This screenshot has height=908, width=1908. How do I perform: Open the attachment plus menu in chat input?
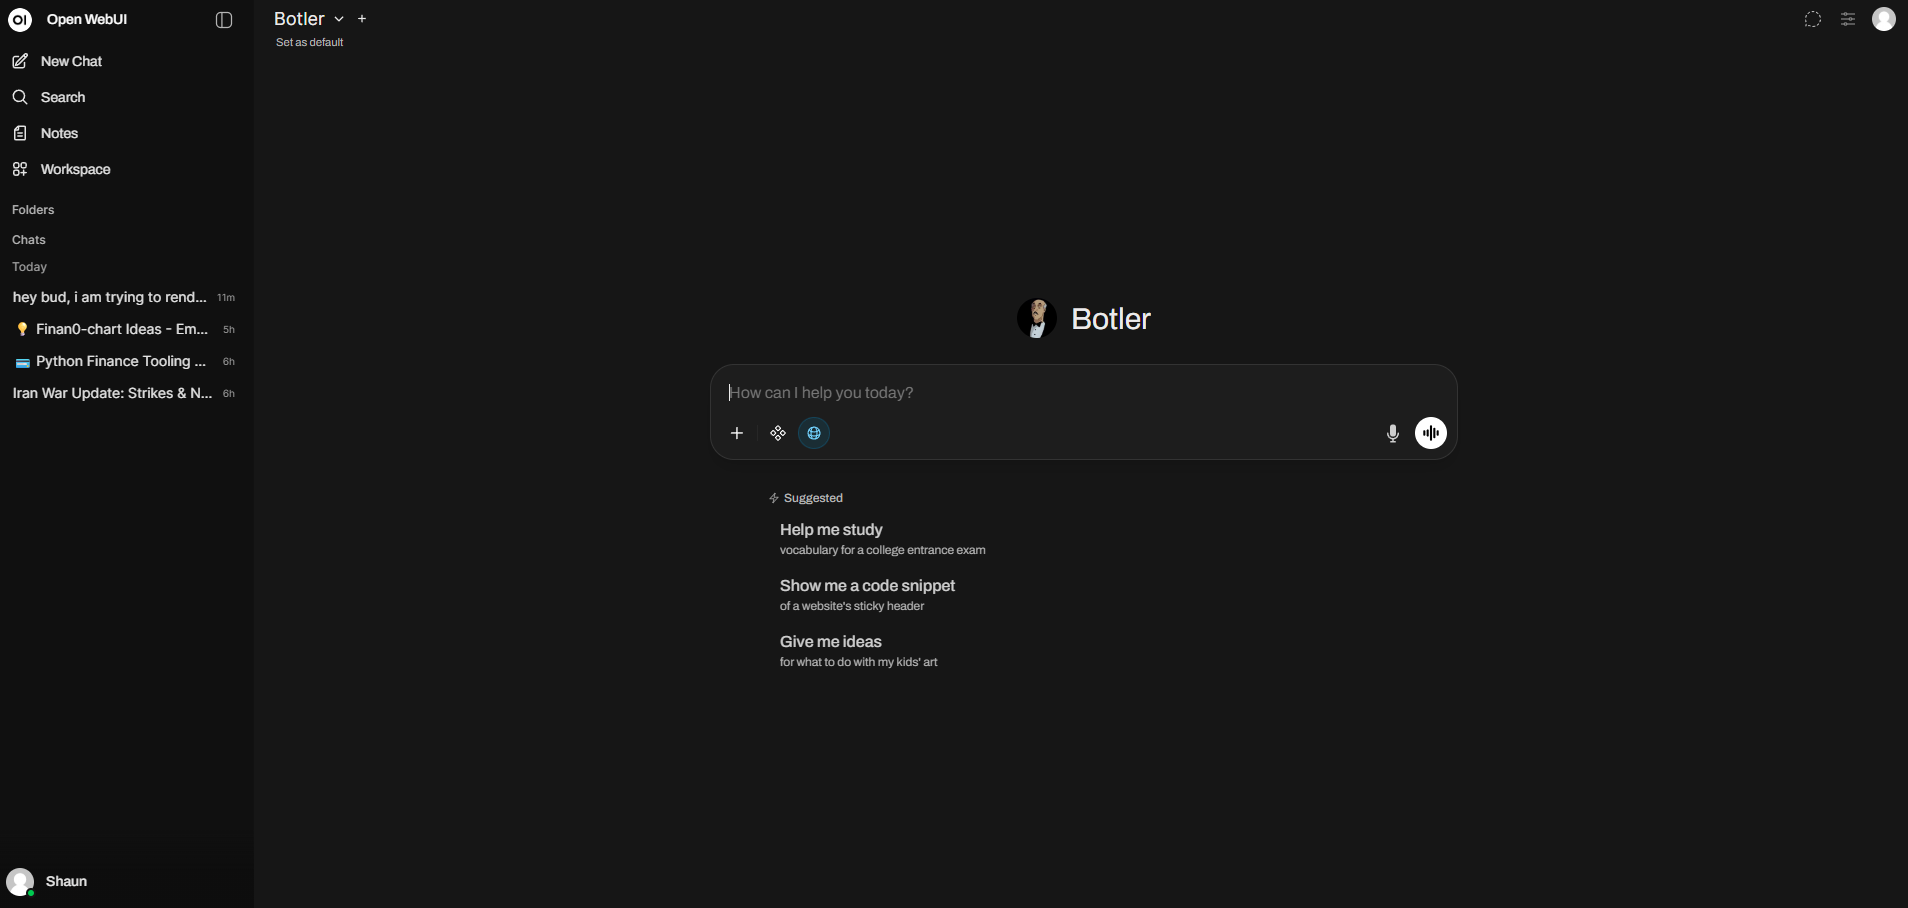[x=737, y=433]
